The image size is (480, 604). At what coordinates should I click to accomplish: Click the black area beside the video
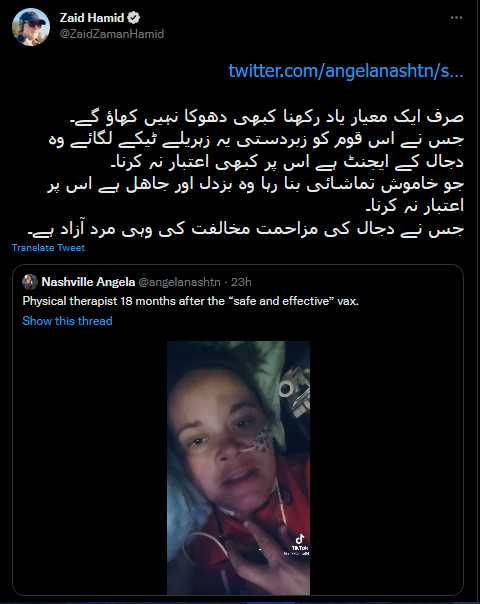89,468
